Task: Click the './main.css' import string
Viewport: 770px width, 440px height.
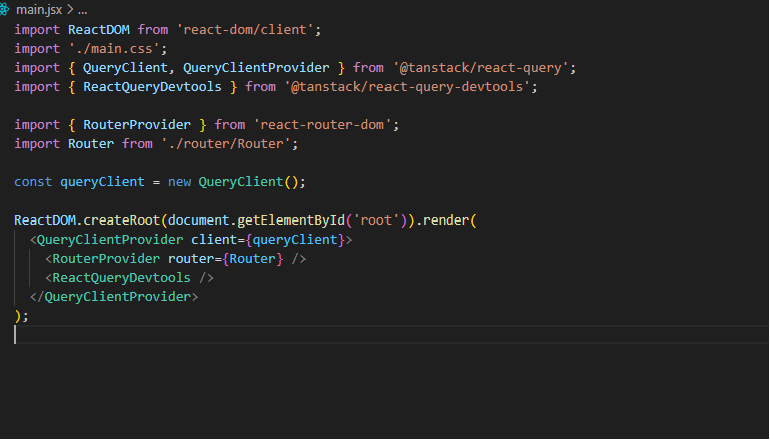Action: click(x=114, y=49)
